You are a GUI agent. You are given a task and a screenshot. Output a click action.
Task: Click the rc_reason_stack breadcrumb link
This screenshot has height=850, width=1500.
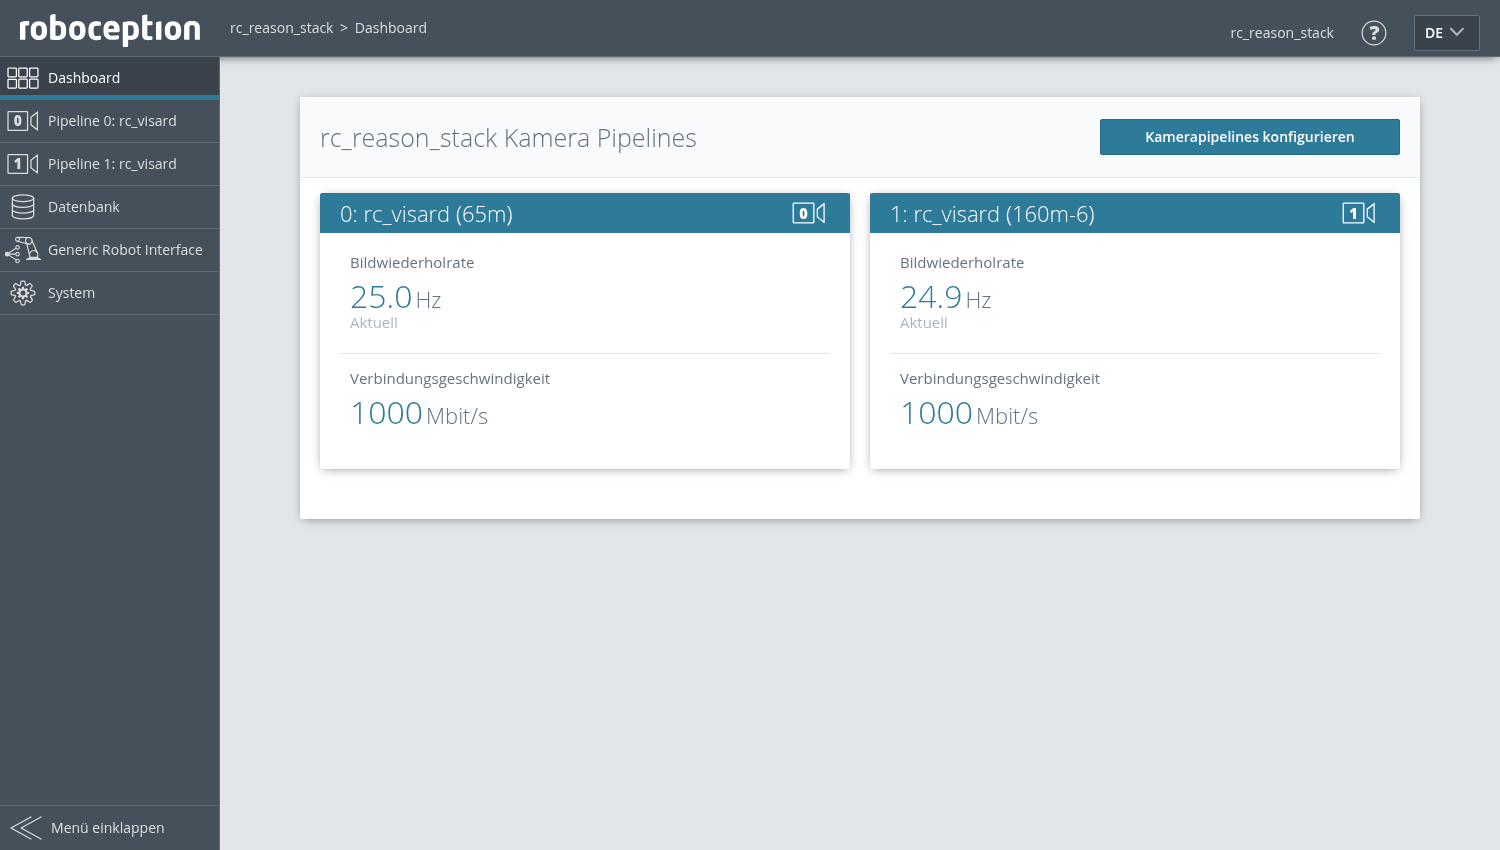[x=281, y=27]
